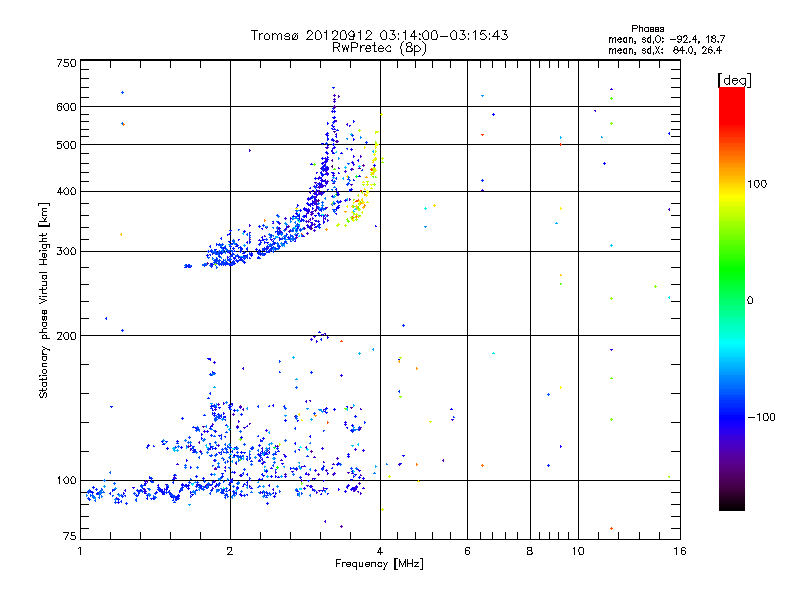The height and width of the screenshot is (600, 800).
Task: Click the y-axis tick label '750'
Action: 66,63
